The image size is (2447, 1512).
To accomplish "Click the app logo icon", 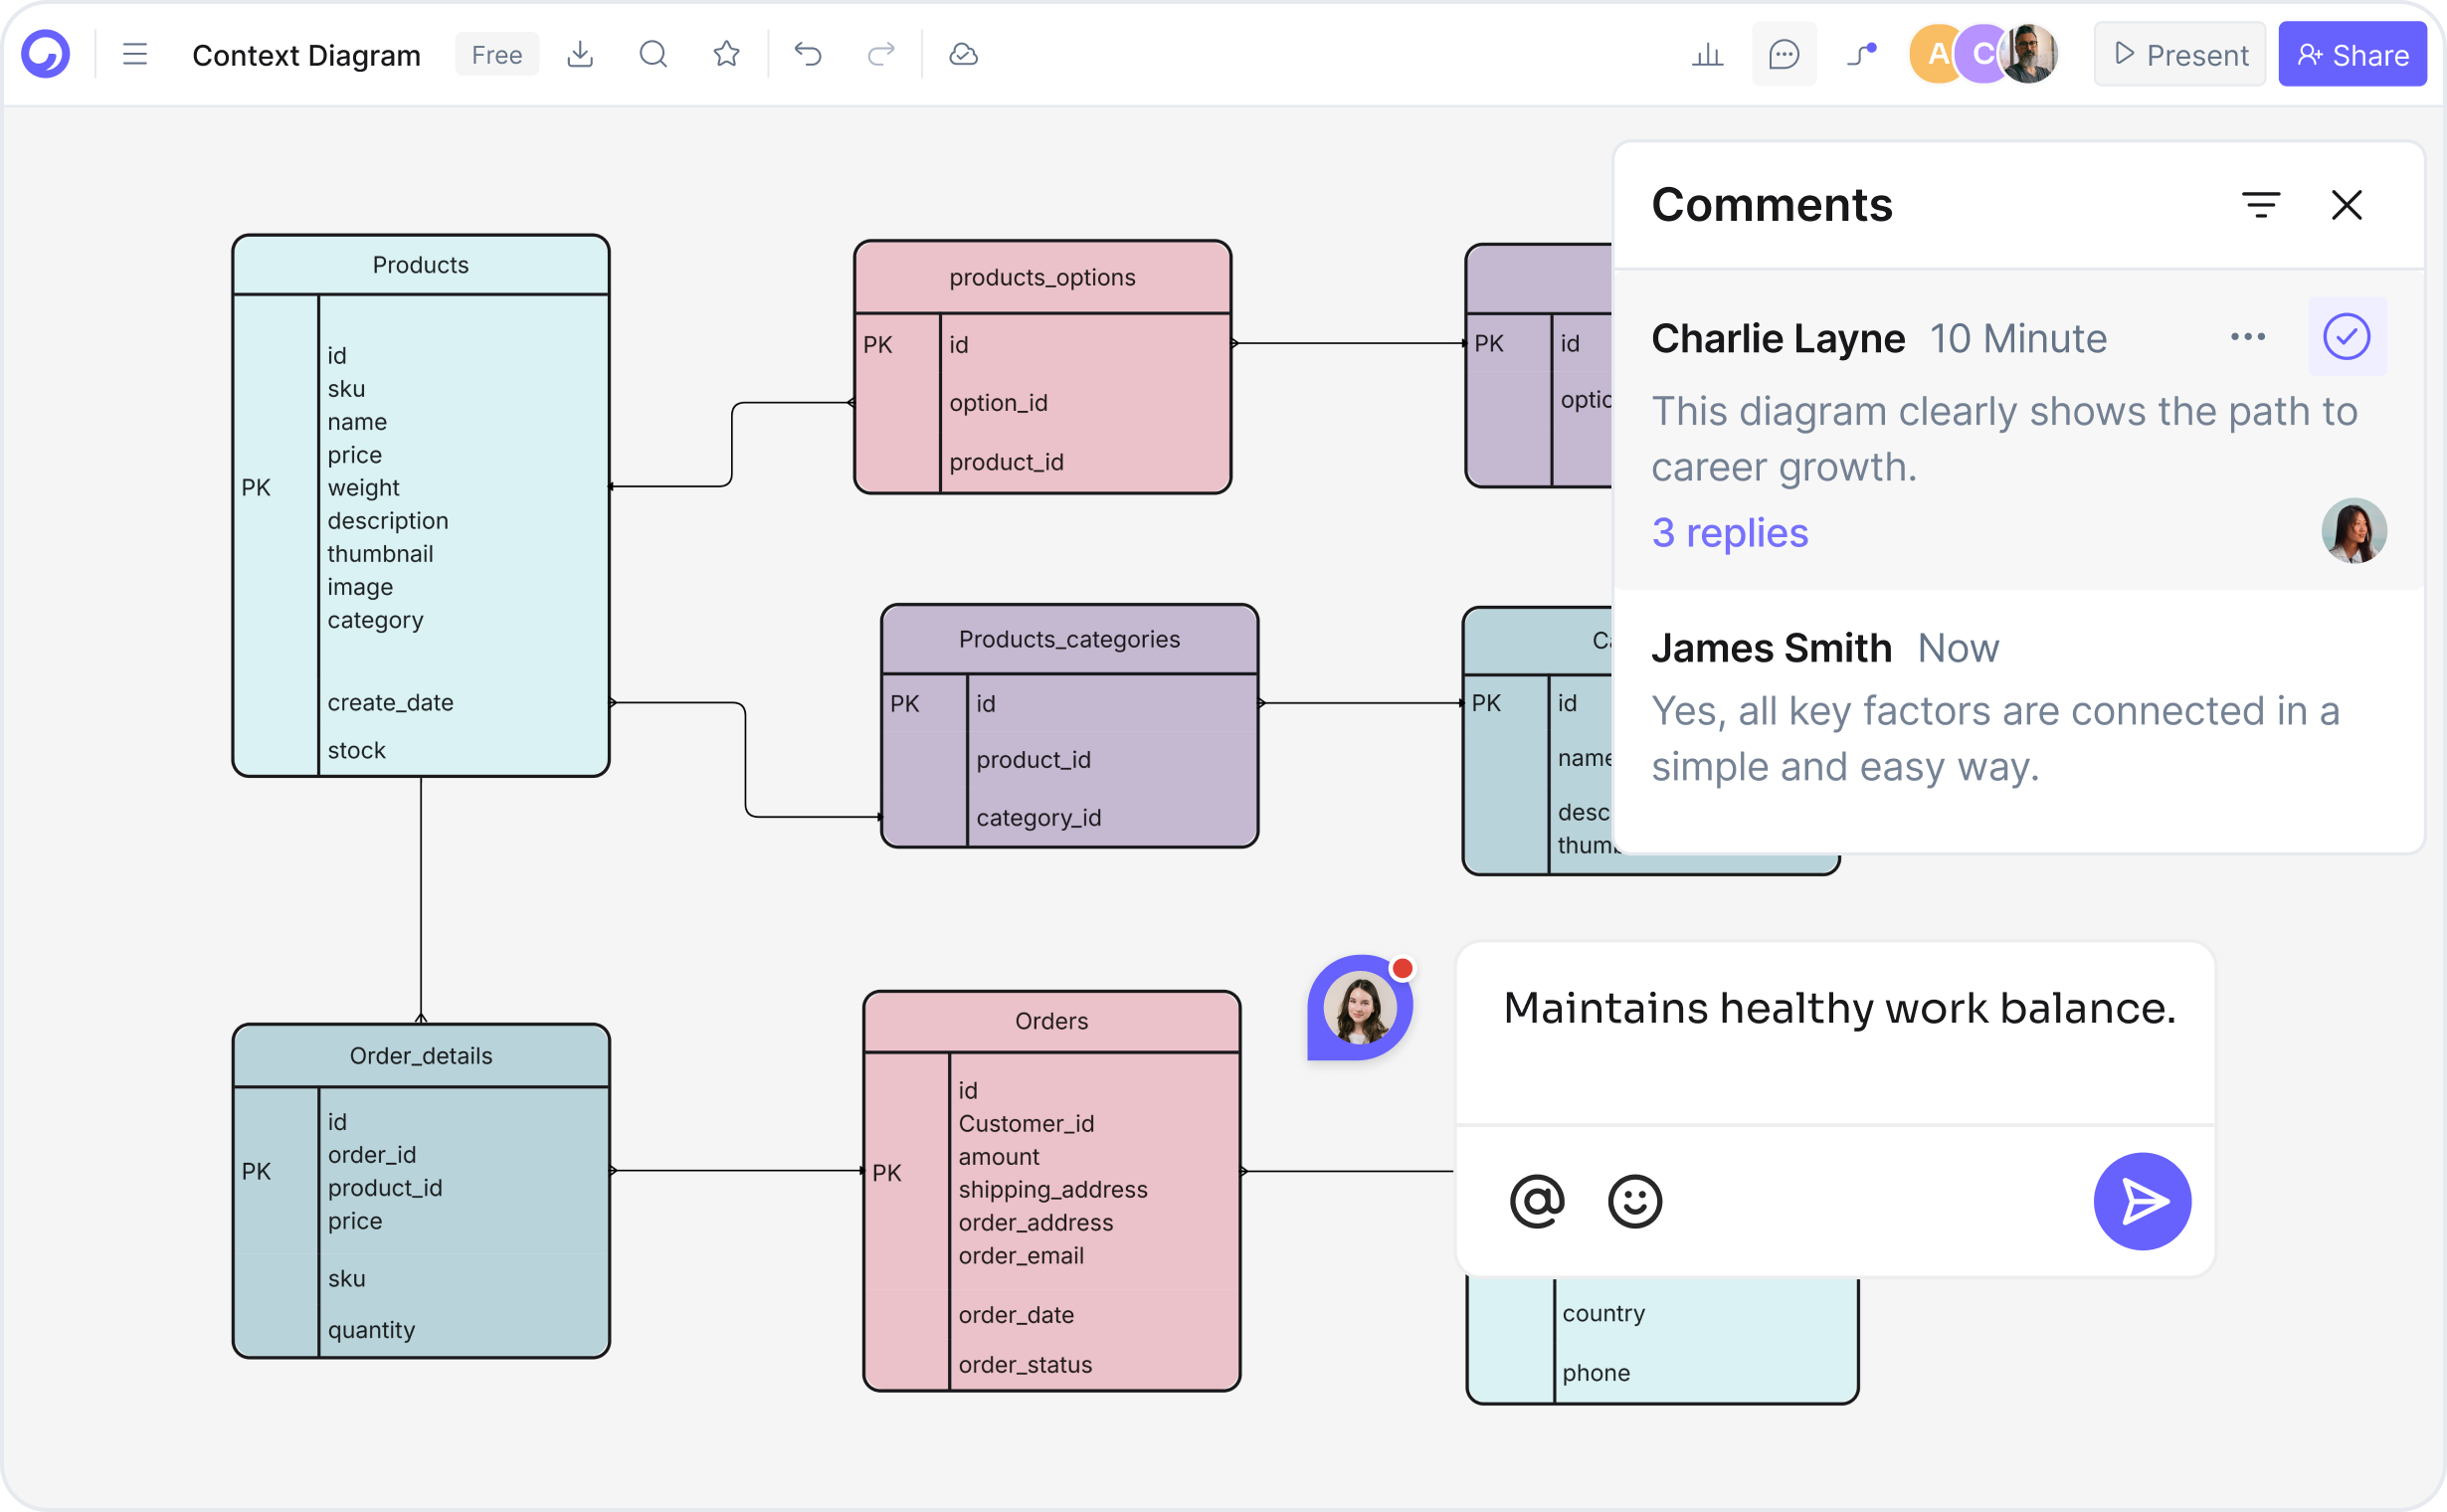I will pos(46,54).
